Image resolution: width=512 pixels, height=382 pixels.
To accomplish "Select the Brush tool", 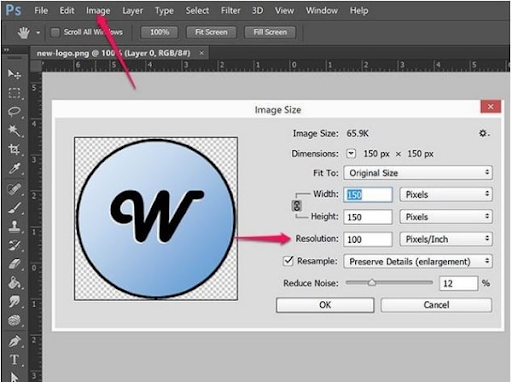I will tap(14, 208).
